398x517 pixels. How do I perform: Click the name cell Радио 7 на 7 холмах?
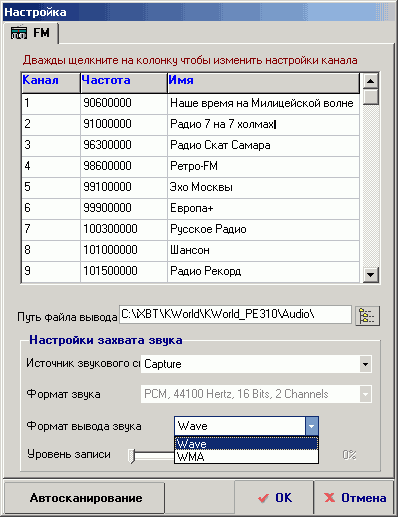click(x=263, y=125)
